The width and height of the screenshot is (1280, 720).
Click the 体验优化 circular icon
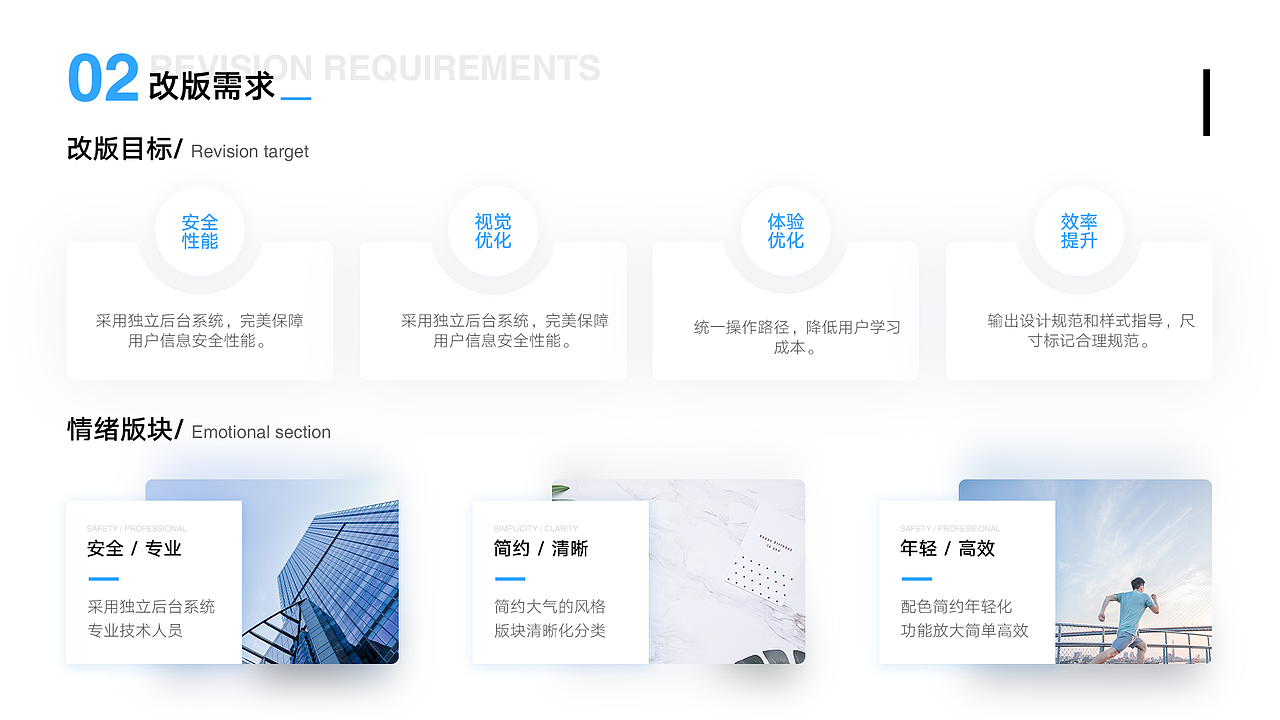786,230
